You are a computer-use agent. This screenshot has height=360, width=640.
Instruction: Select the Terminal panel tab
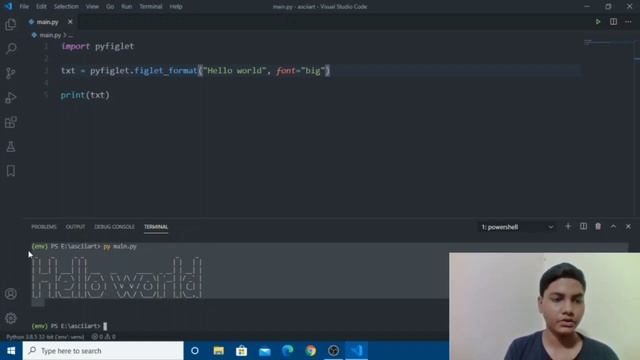coord(156,227)
